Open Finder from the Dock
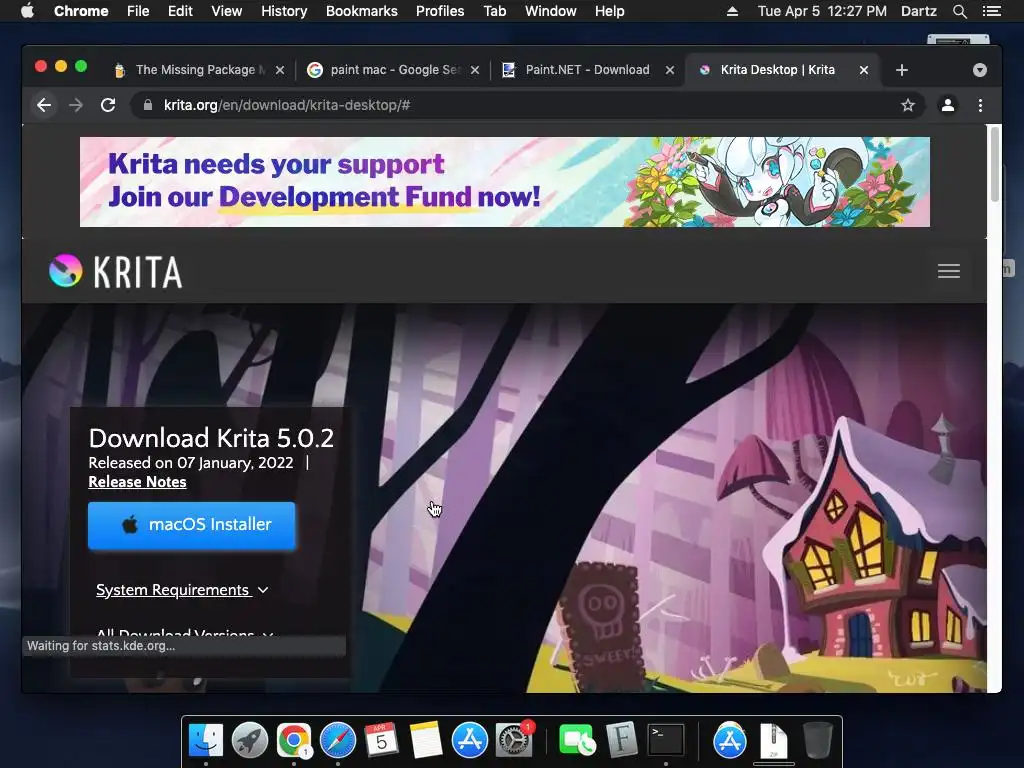 pyautogui.click(x=206, y=740)
